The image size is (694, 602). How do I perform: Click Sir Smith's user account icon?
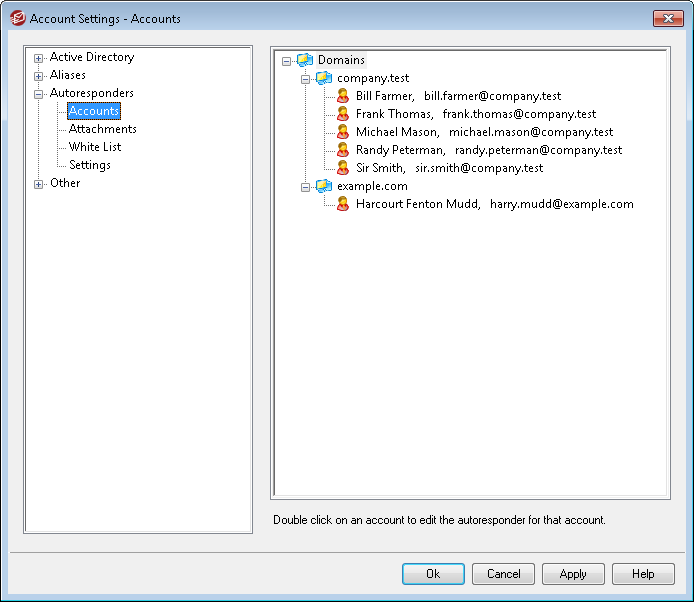point(343,168)
